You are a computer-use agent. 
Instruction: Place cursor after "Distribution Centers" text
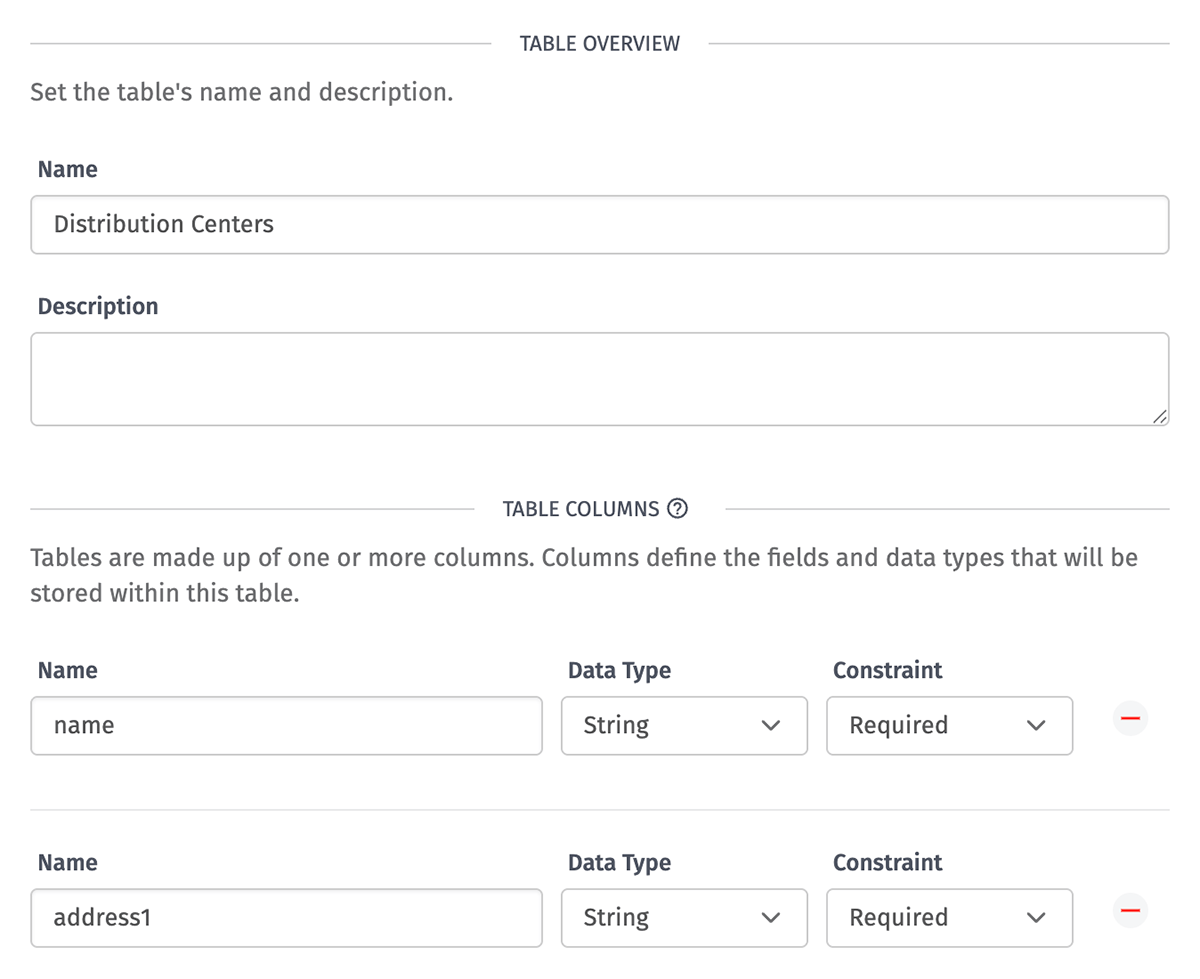click(x=275, y=224)
